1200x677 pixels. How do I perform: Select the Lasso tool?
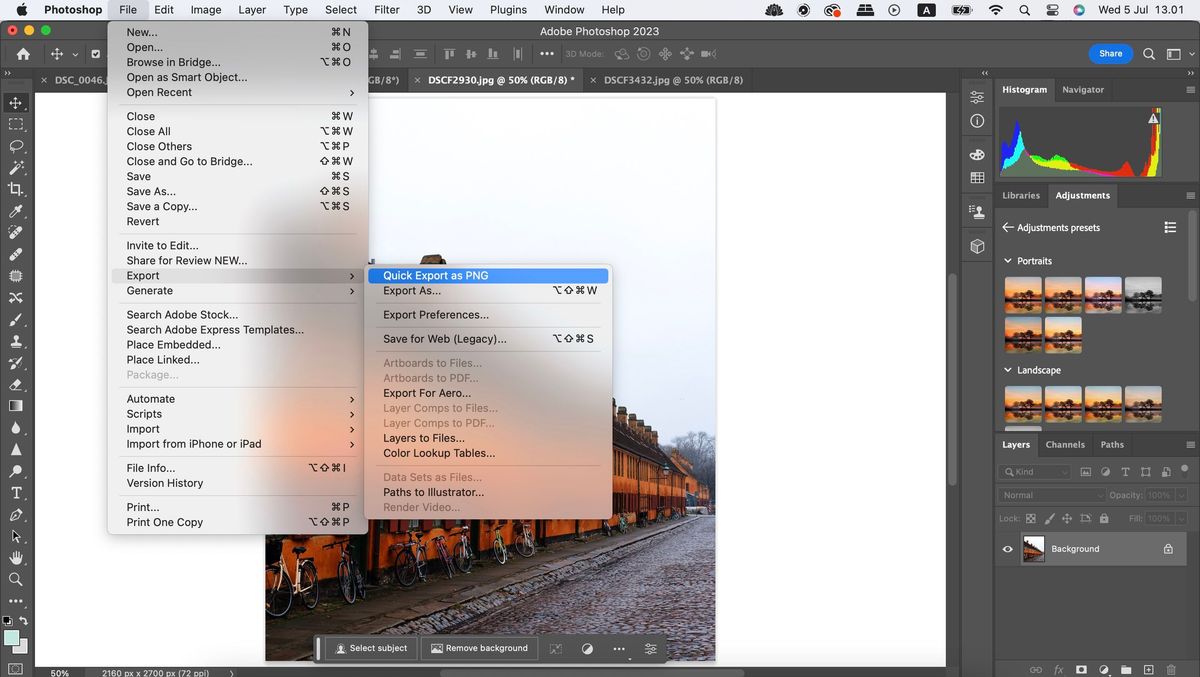pos(16,146)
